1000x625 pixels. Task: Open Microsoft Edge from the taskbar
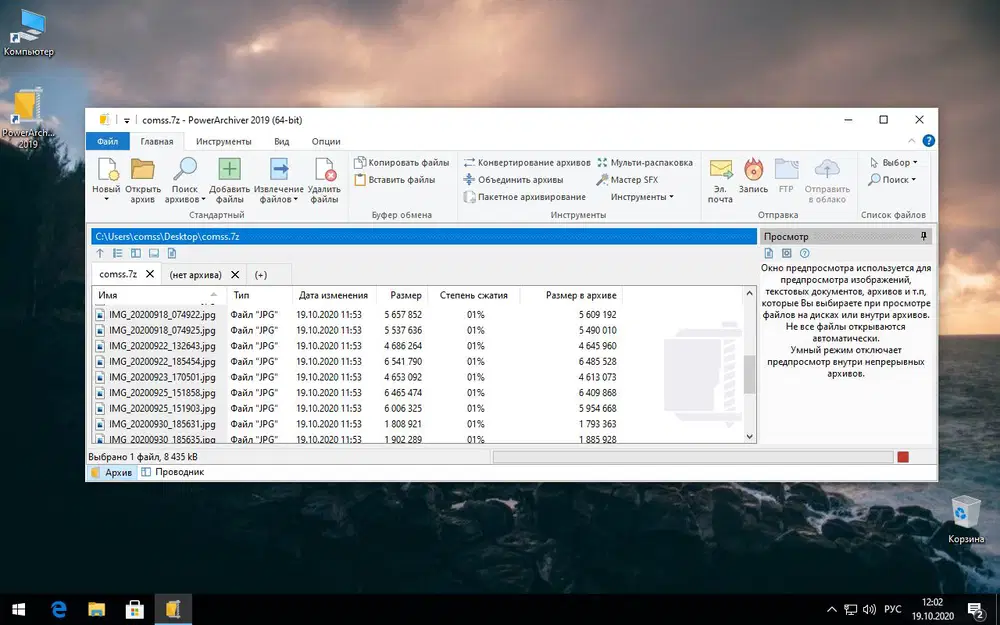click(x=59, y=610)
